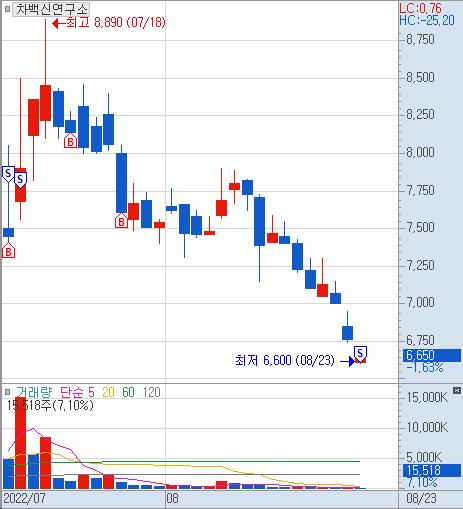Click the 15,000K volume axis label

pyautogui.click(x=427, y=397)
